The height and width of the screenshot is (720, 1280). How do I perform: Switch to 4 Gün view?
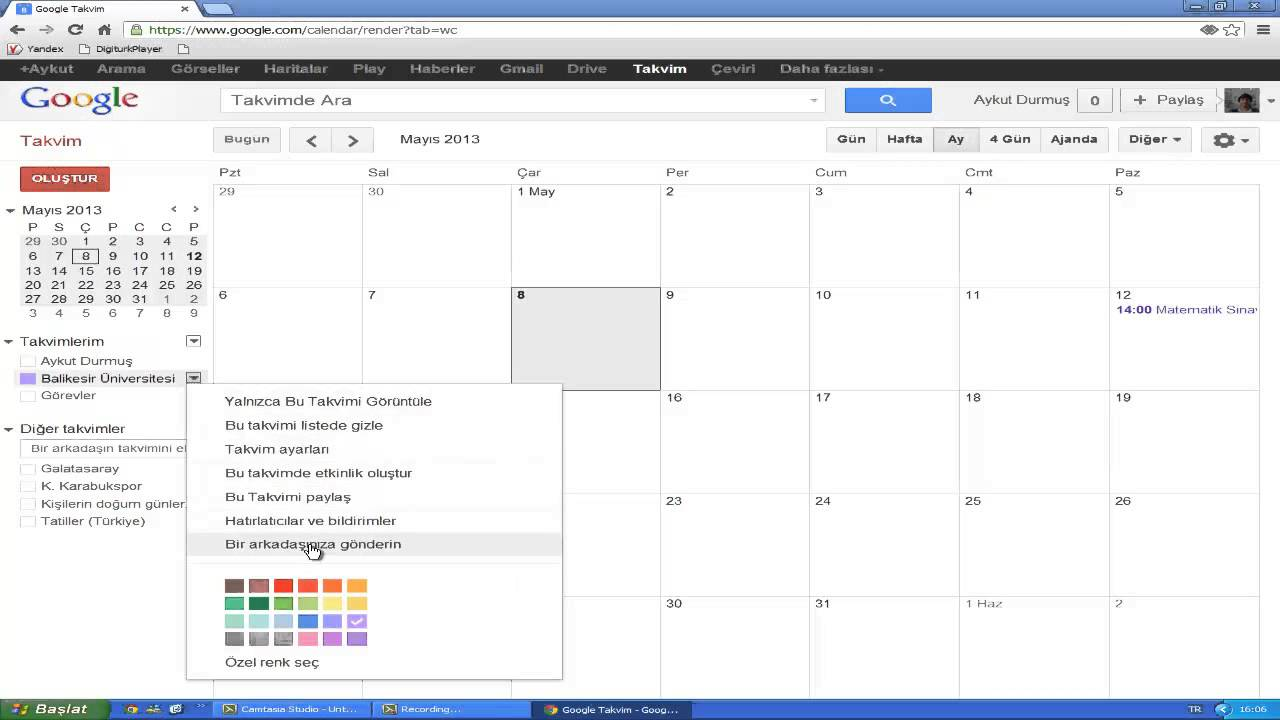1010,140
